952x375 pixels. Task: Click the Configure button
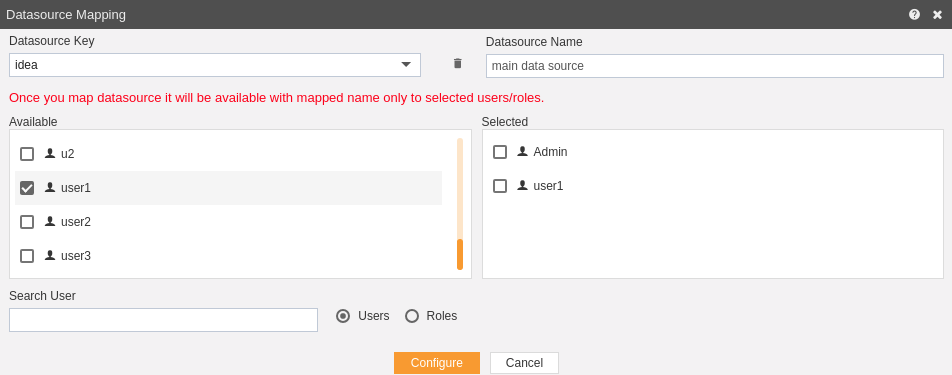[437, 363]
